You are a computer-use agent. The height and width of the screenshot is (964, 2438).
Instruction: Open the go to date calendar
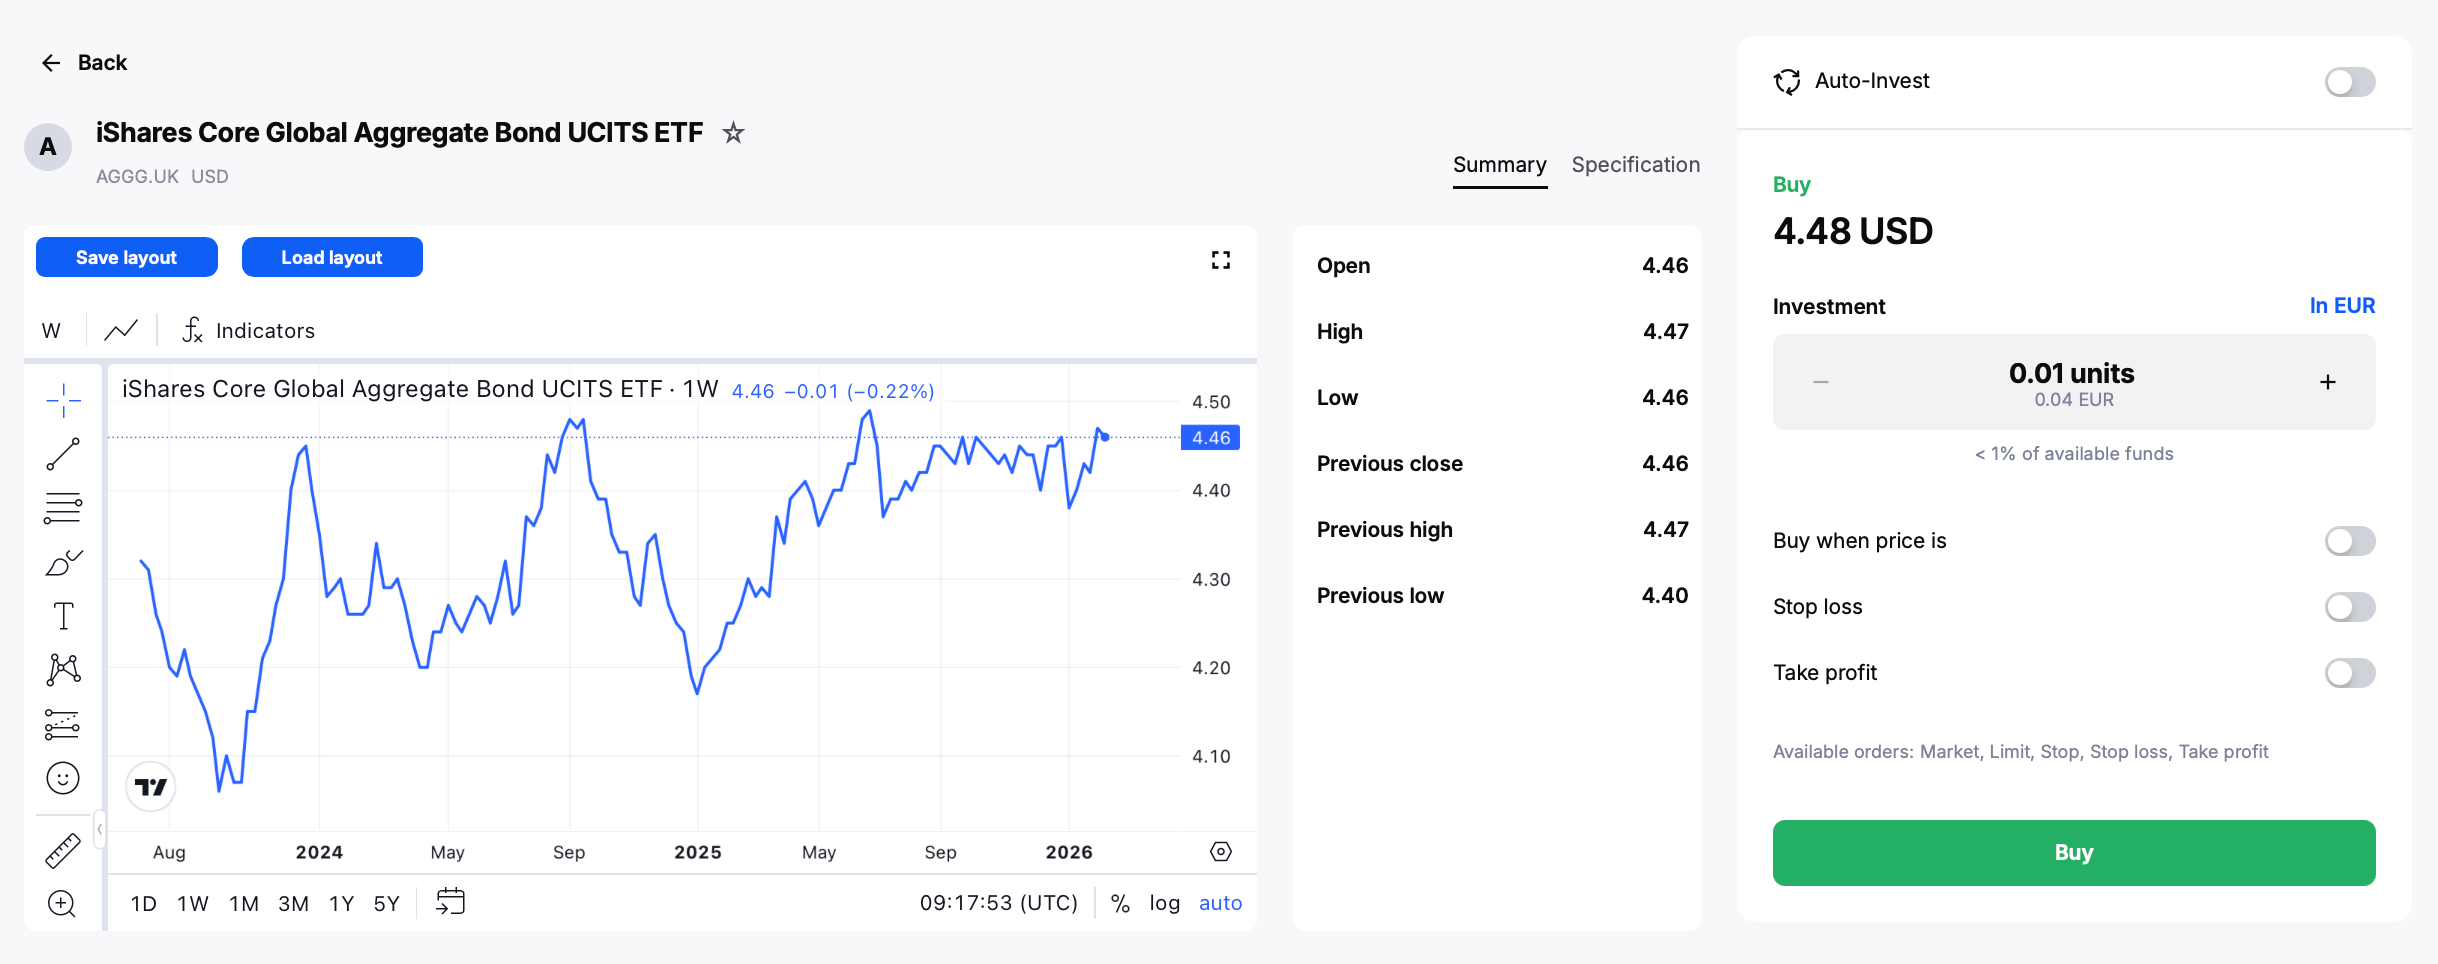coord(450,902)
